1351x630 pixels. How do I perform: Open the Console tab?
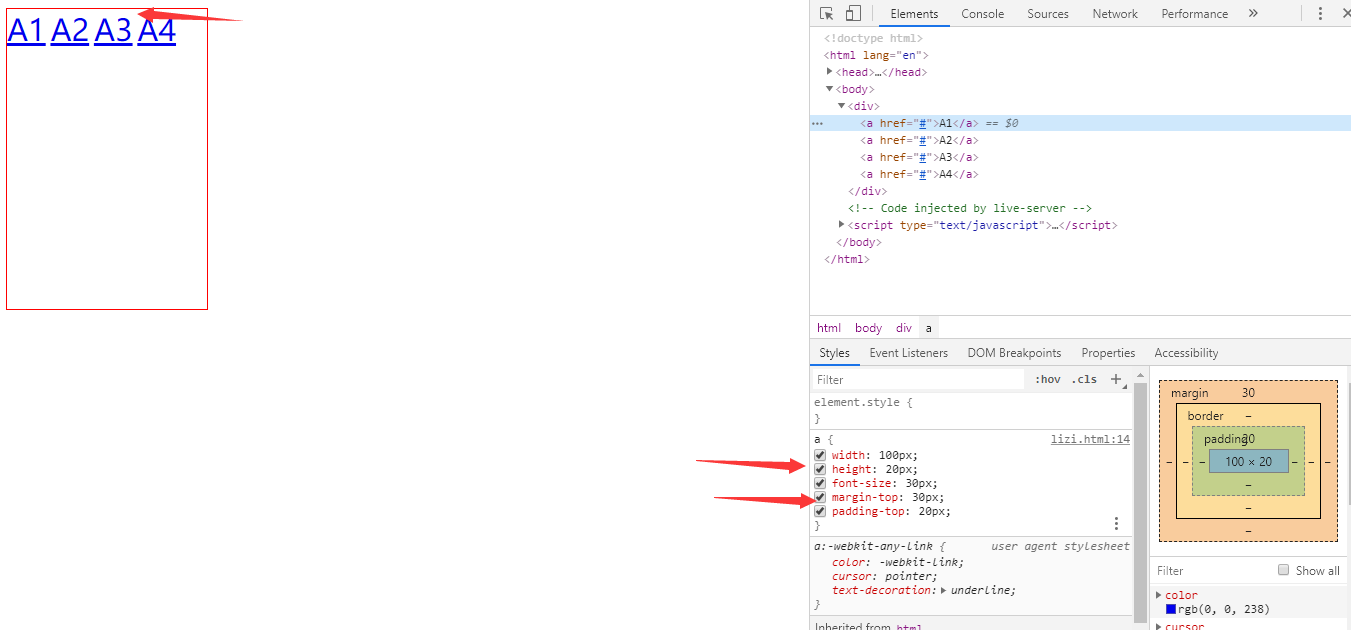(x=983, y=13)
